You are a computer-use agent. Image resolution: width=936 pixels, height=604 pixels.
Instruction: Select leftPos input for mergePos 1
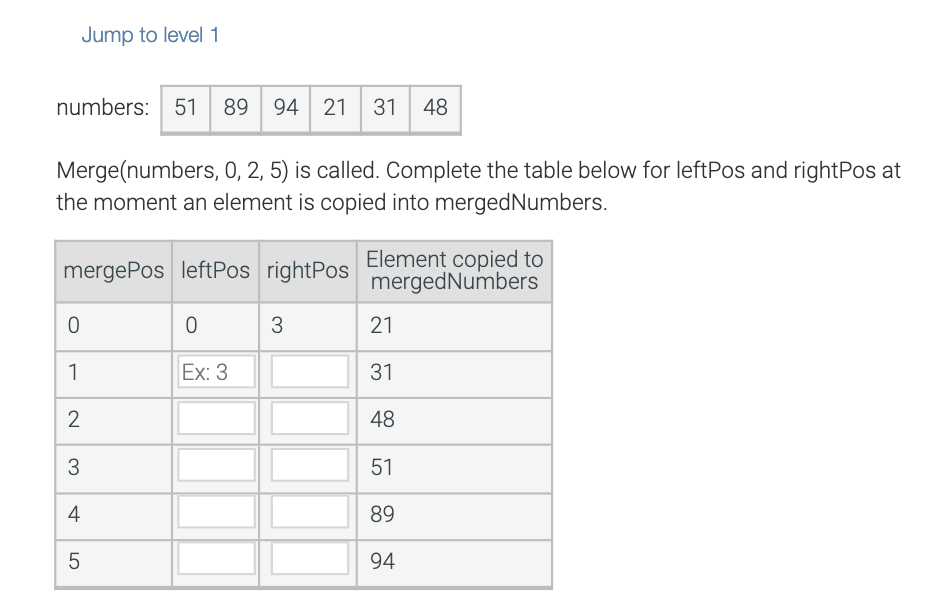pyautogui.click(x=216, y=372)
